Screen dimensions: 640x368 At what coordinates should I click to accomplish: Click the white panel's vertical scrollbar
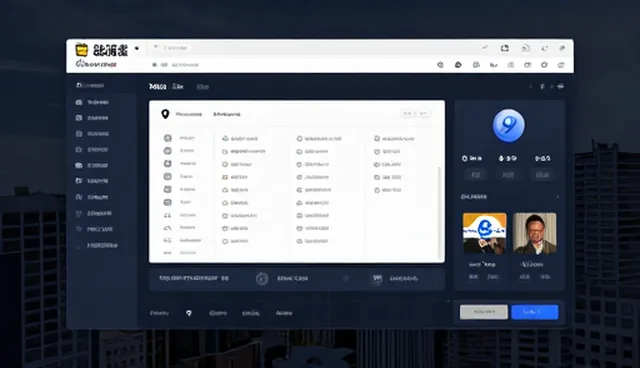(x=440, y=212)
